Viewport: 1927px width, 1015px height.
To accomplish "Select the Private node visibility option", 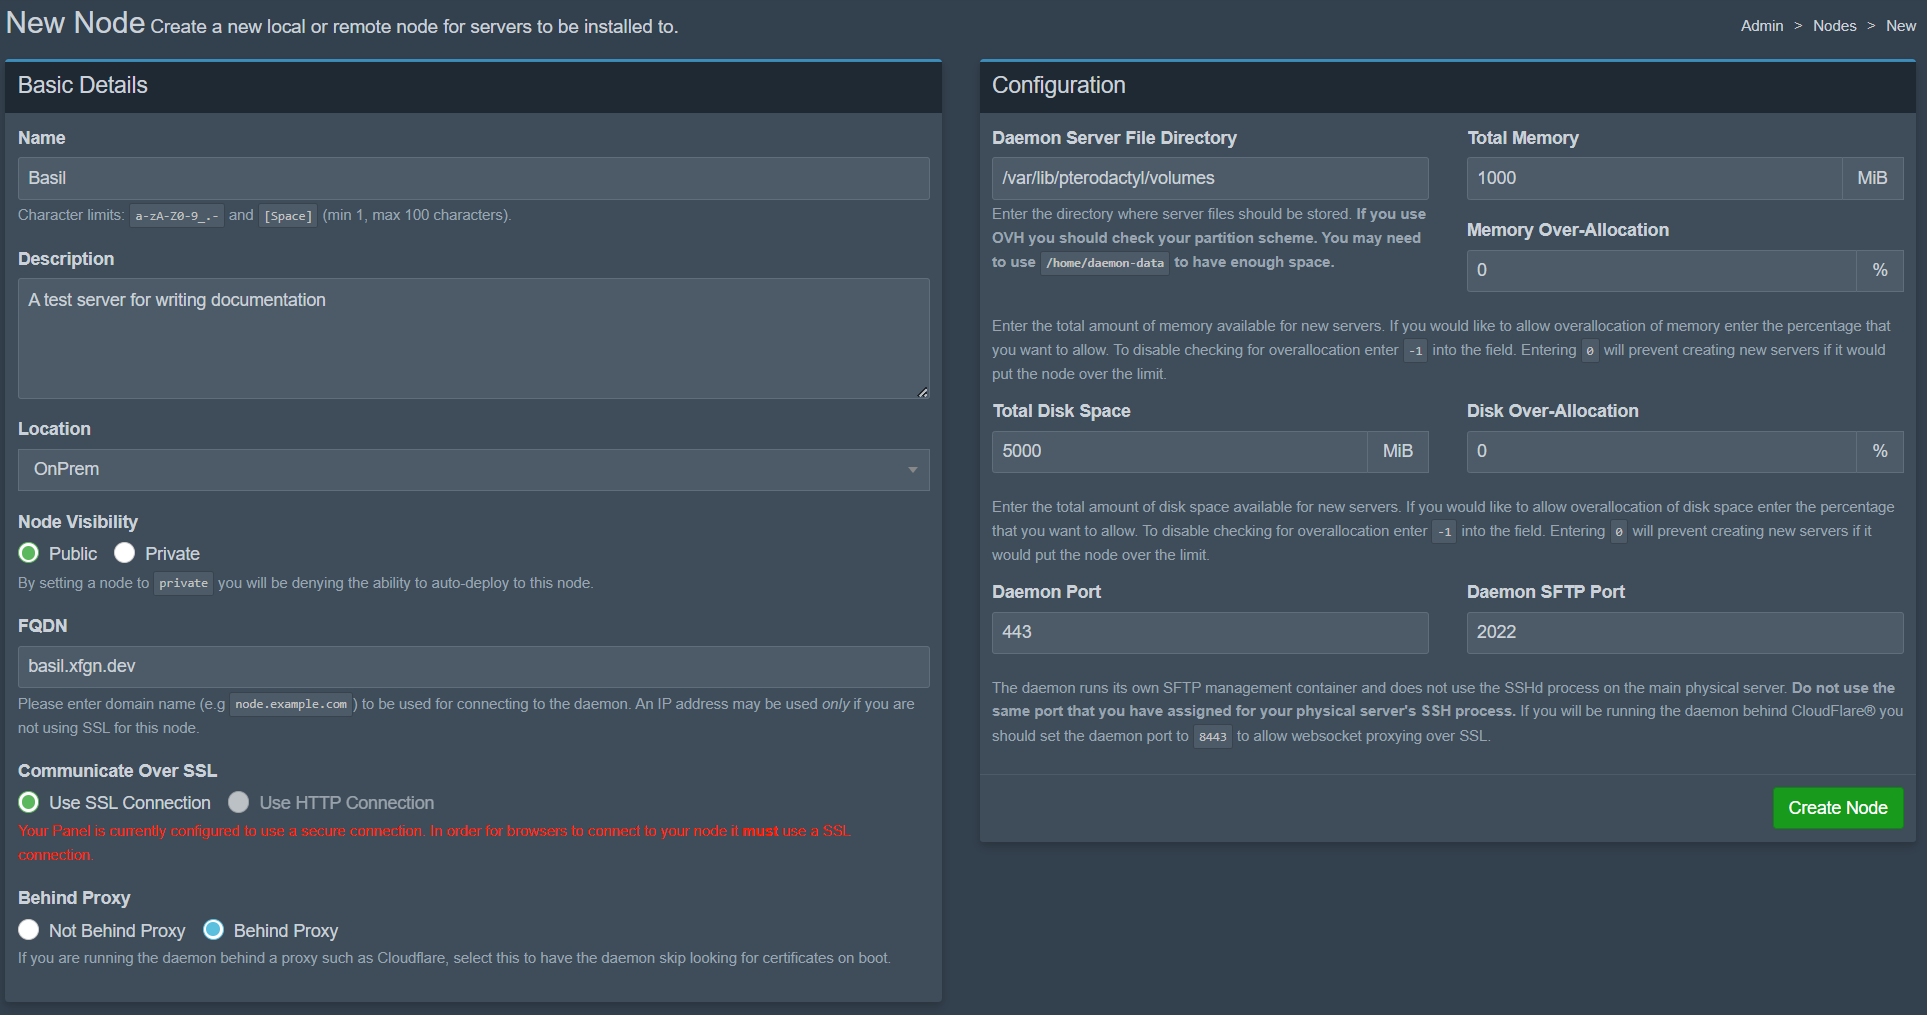I will click(x=125, y=553).
